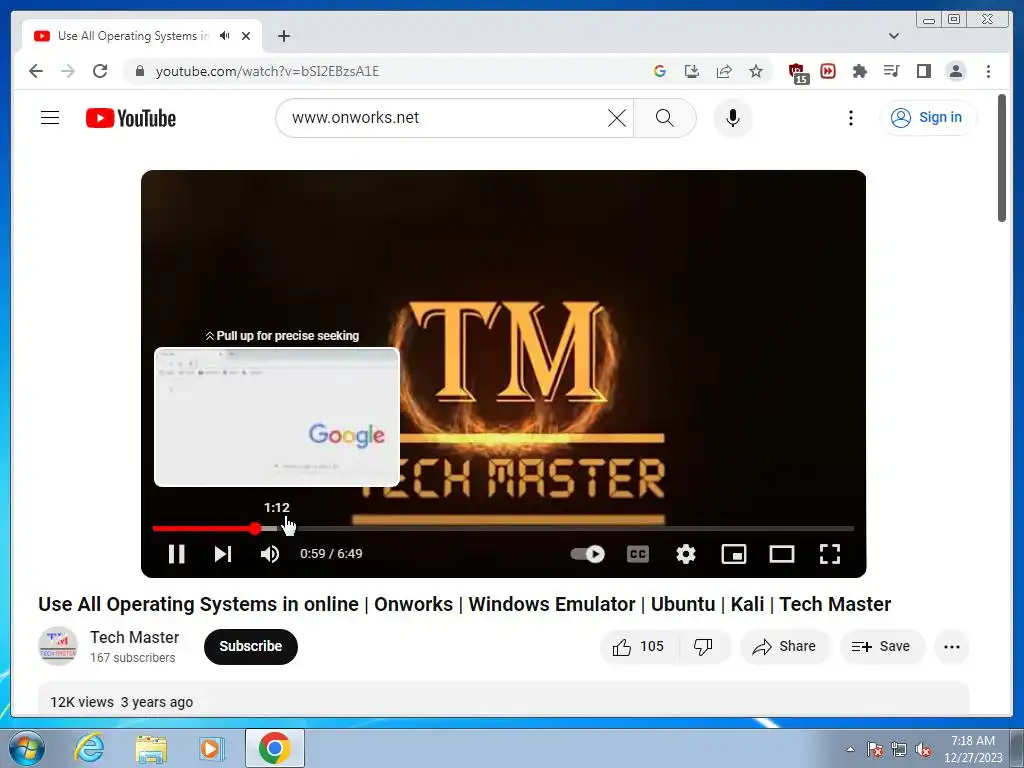The image size is (1024, 768).
Task: Open Windows Media Player from taskbar
Action: coord(211,748)
